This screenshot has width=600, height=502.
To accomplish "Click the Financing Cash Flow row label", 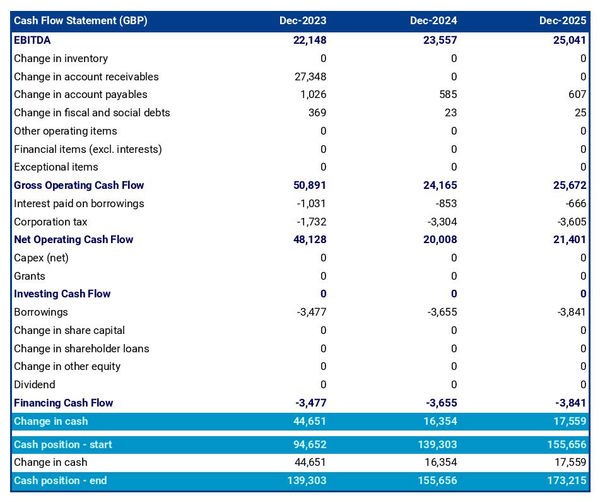I will click(x=63, y=403).
